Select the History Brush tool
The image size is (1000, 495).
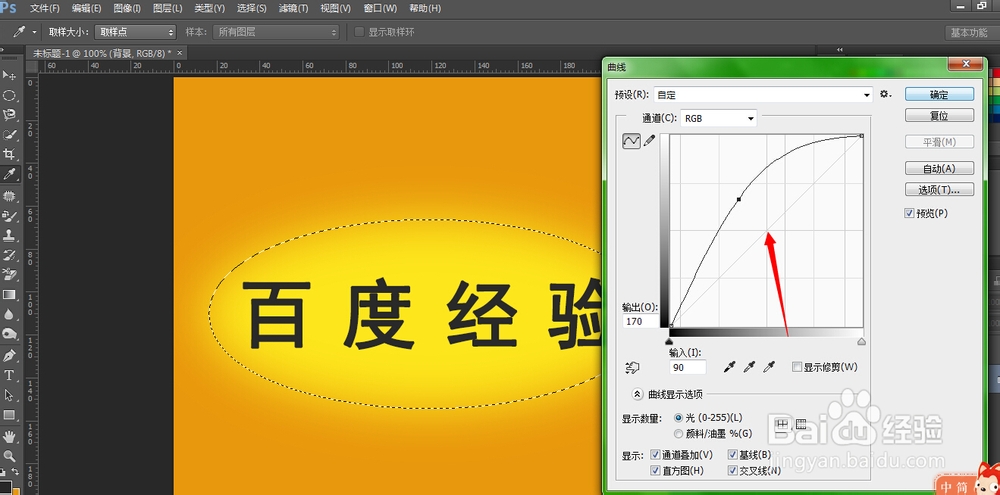(x=10, y=255)
